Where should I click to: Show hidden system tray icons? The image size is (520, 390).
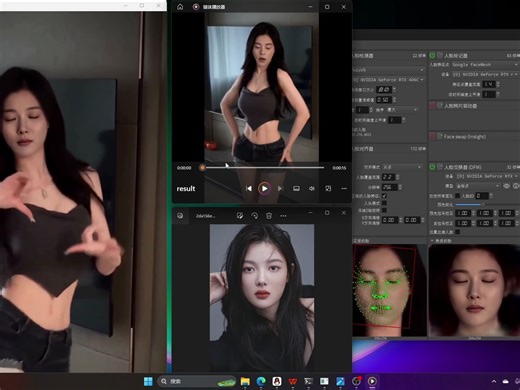[x=494, y=381]
